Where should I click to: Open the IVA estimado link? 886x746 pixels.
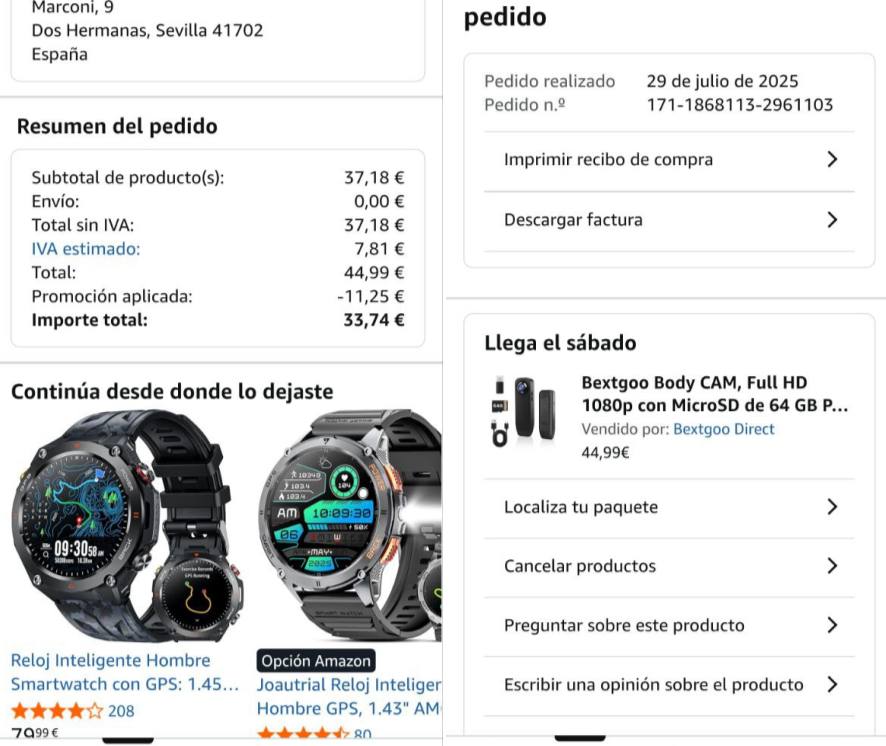[86, 249]
